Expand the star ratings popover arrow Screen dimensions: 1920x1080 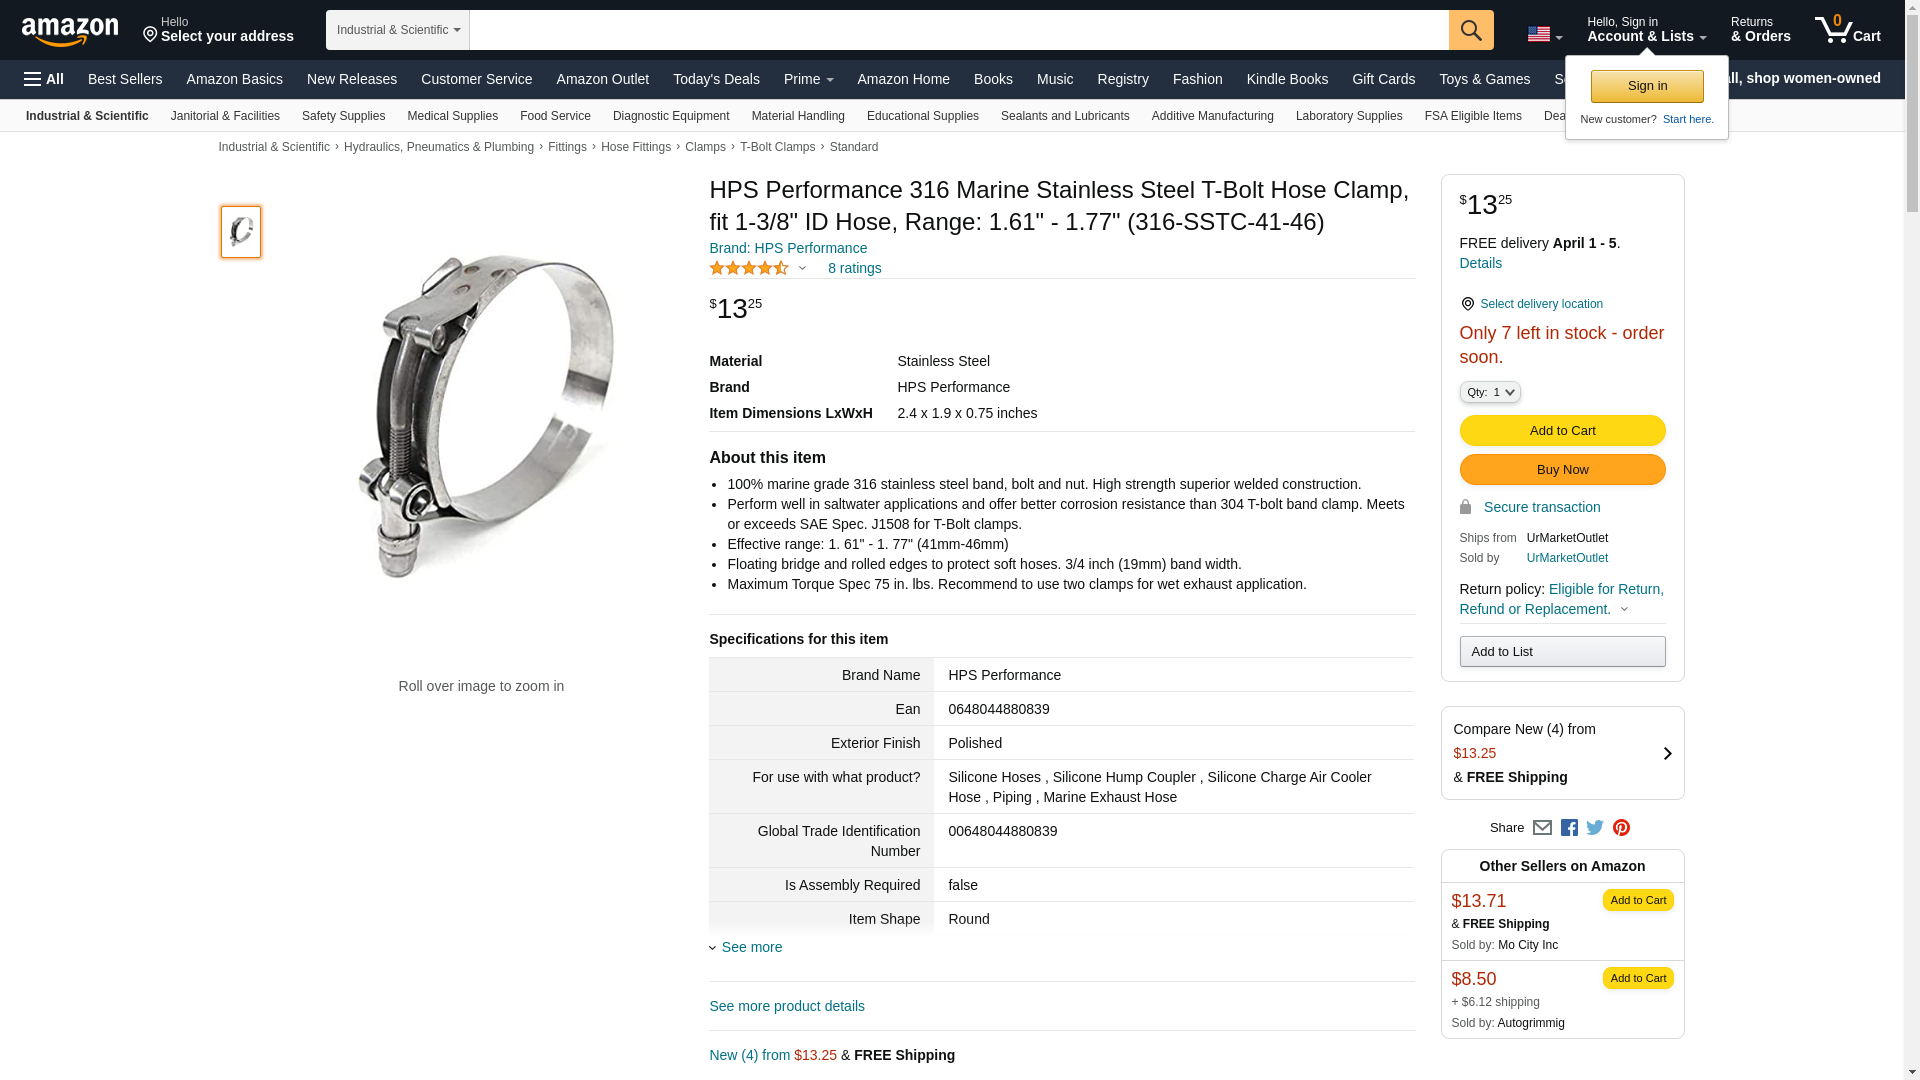[802, 268]
